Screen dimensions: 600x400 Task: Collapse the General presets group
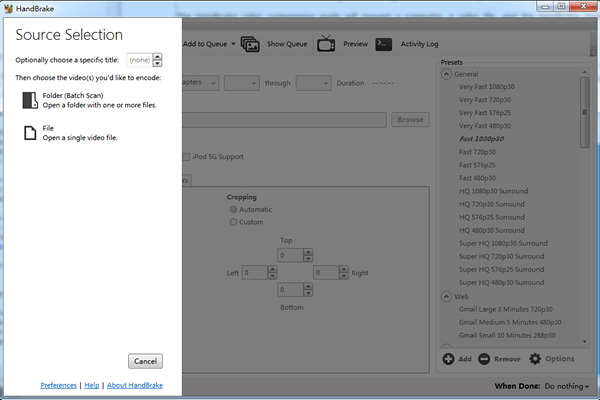[446, 74]
